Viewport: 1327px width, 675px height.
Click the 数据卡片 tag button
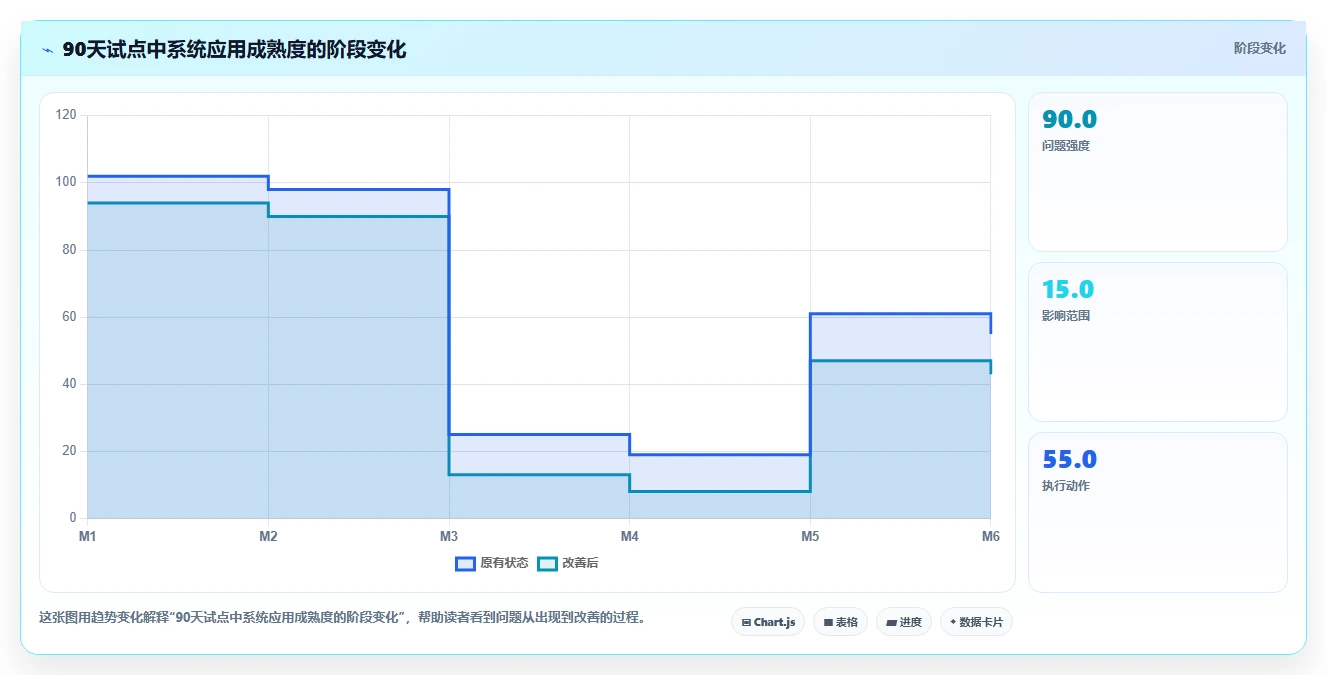pos(976,622)
